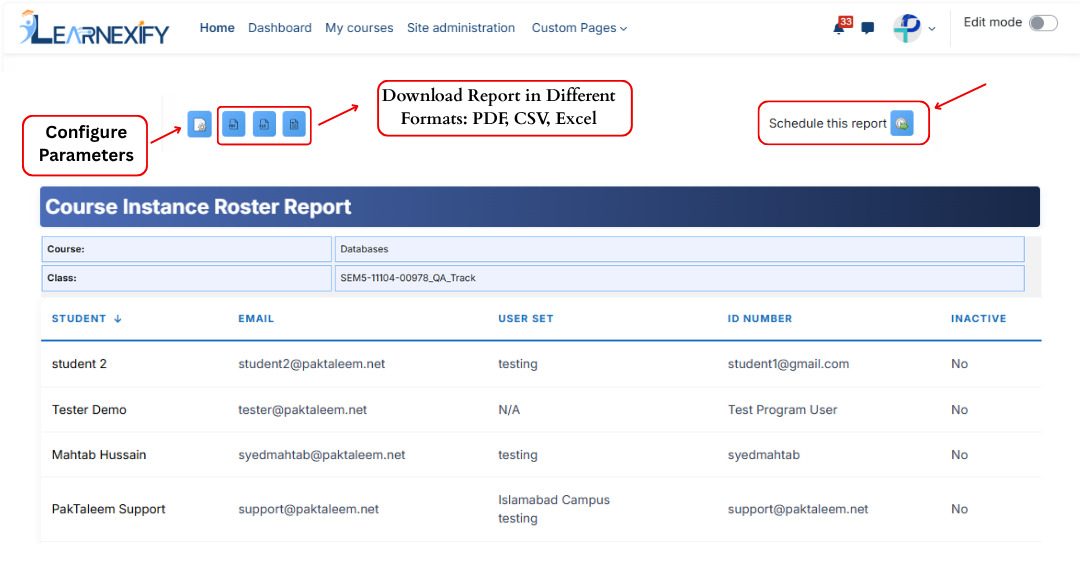Sort by the ID Number column header
This screenshot has width=1080, height=566.
(760, 319)
